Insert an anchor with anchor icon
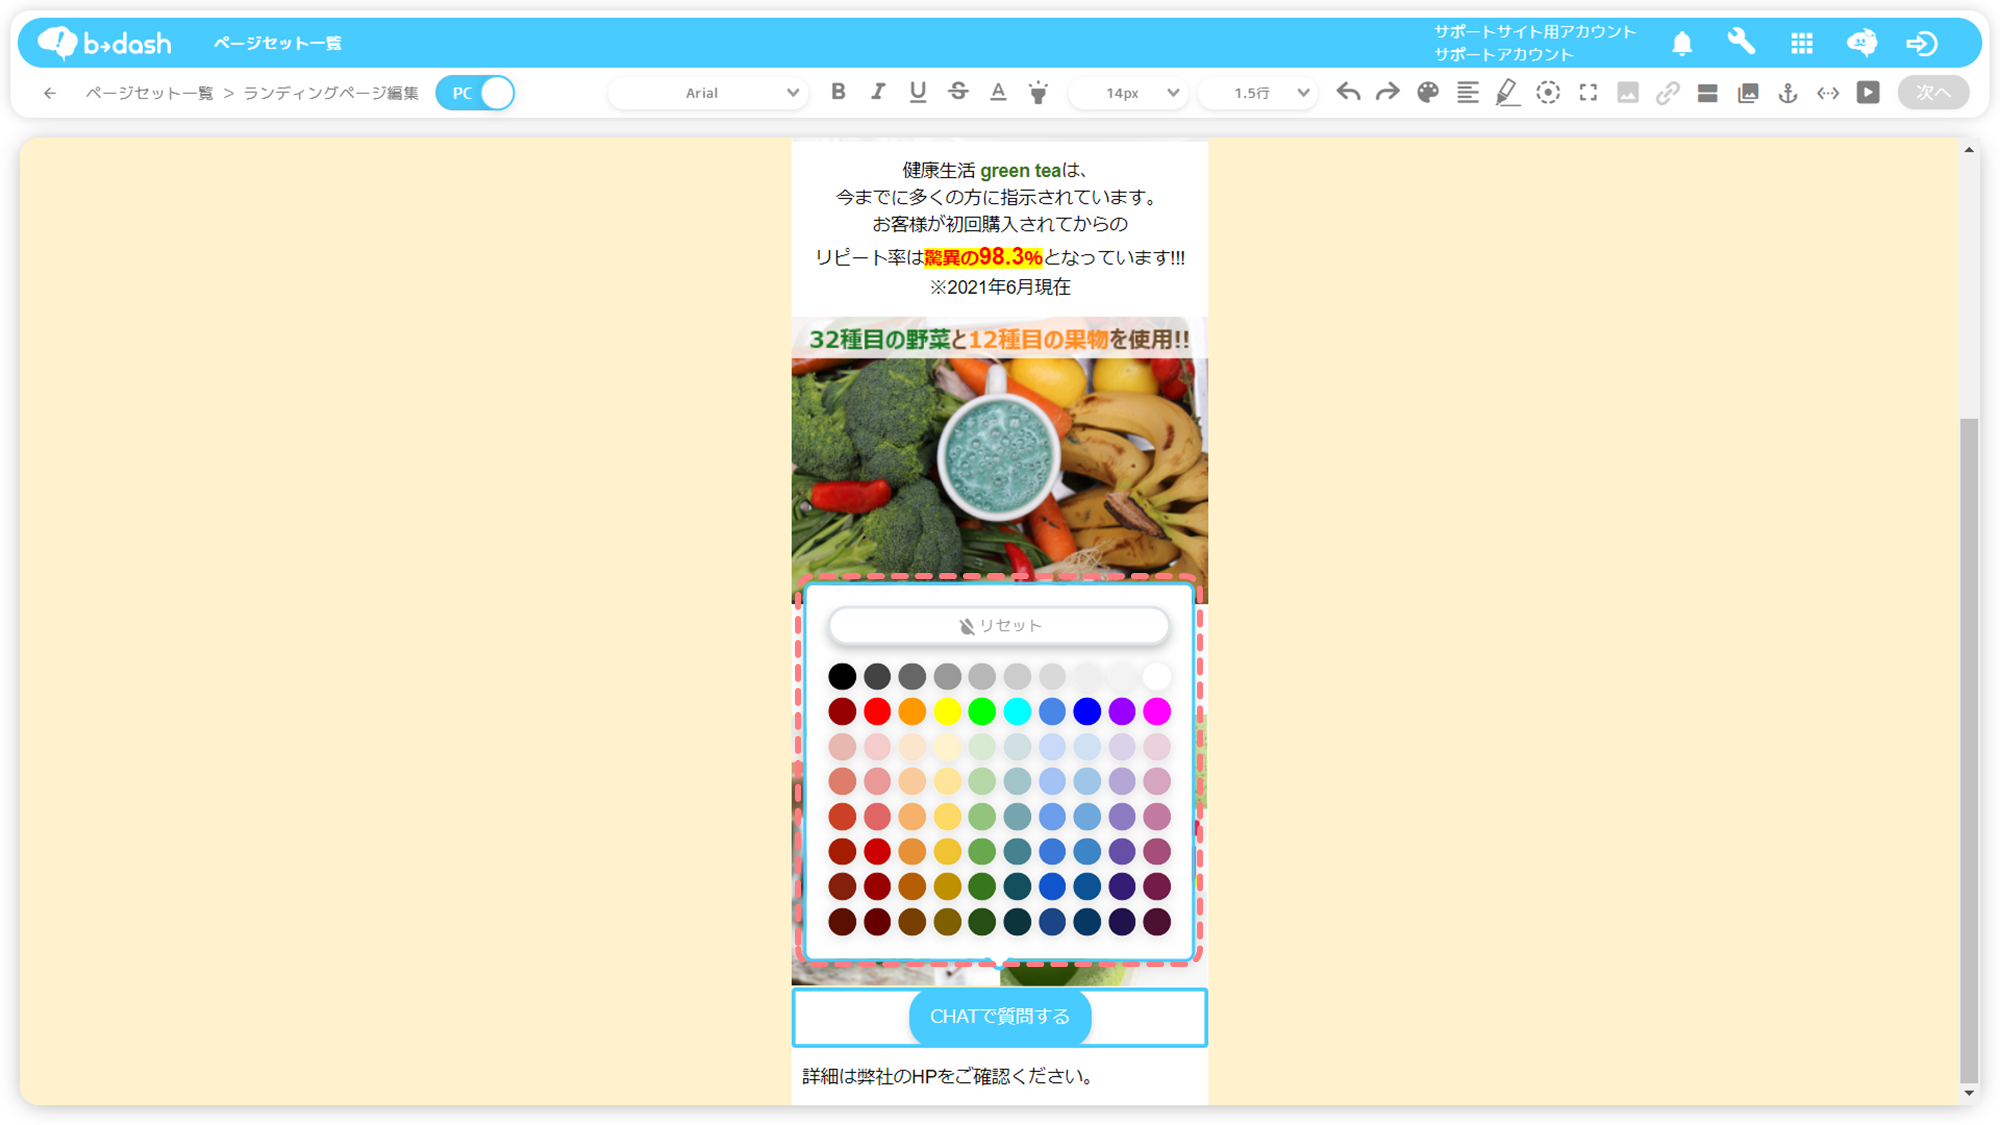 point(1788,93)
